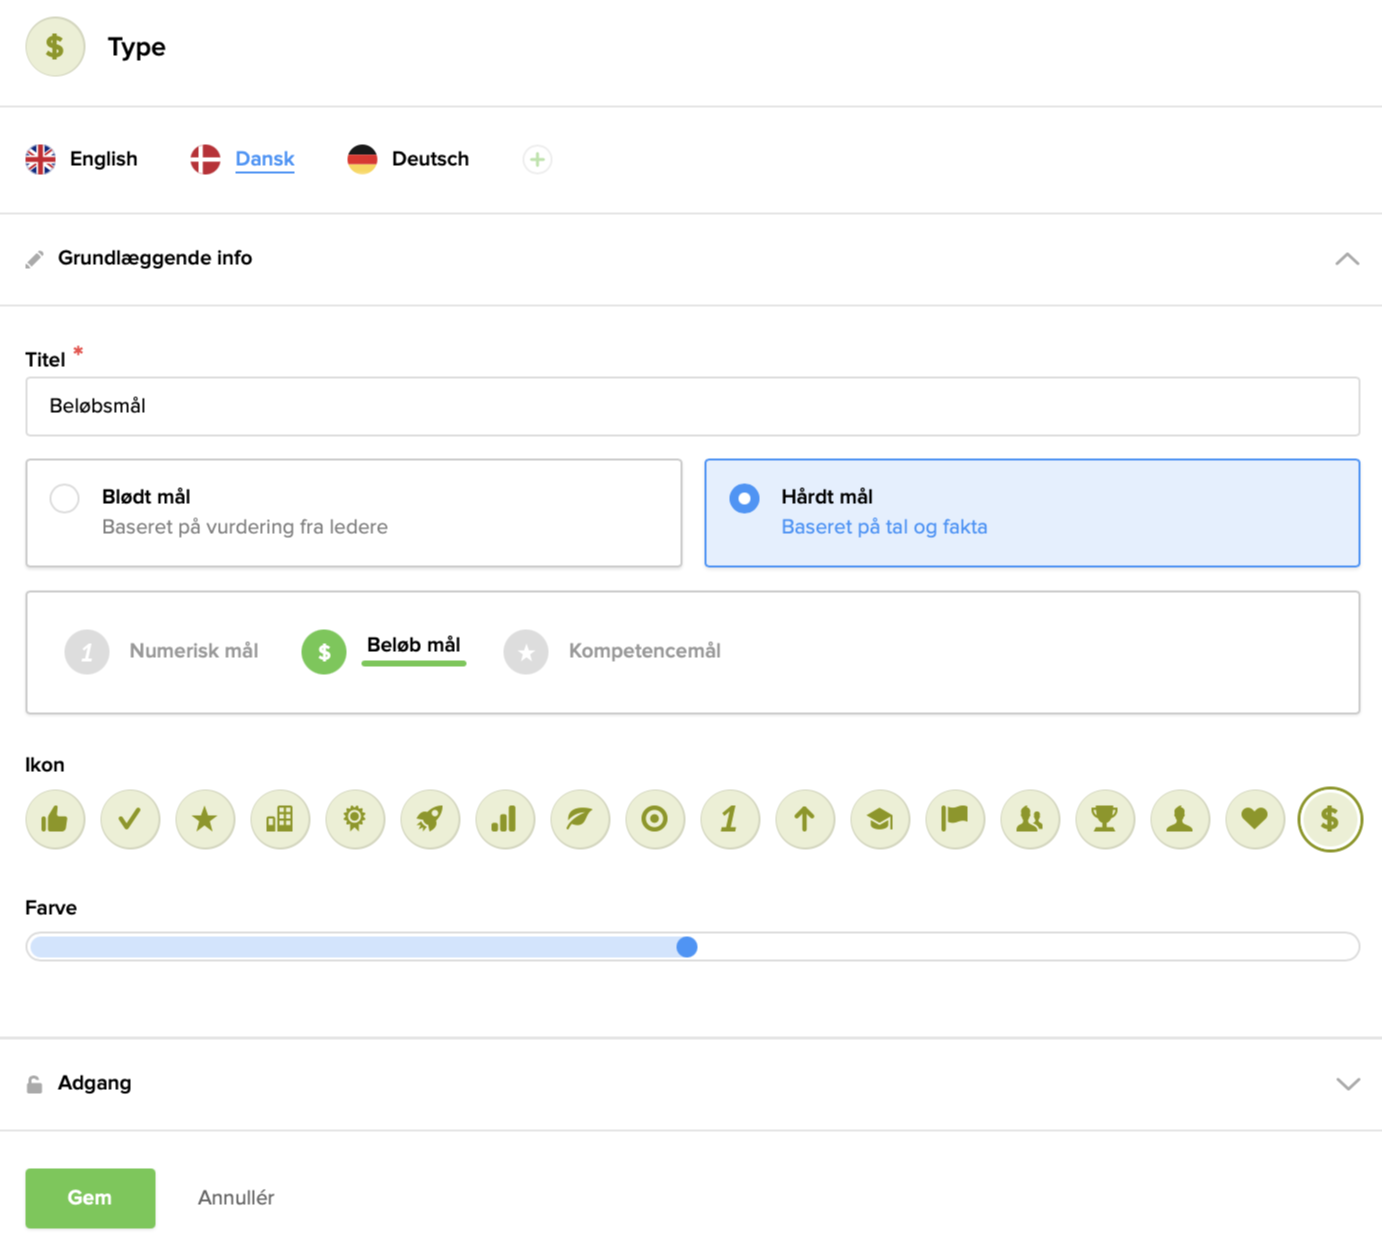Viewport: 1382px width, 1248px height.
Task: Select the Hårdt mål radio option
Action: tap(744, 498)
